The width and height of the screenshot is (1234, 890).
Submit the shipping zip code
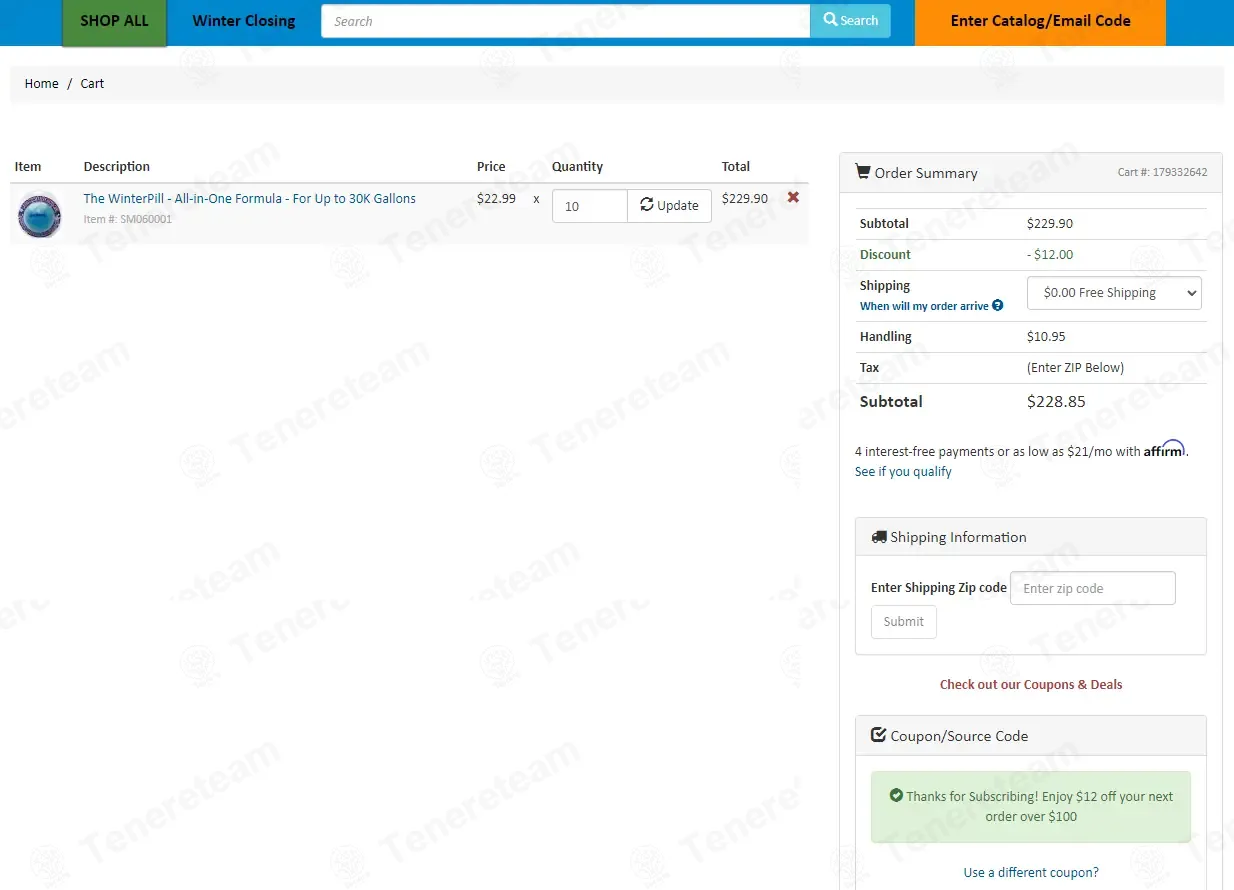[x=903, y=621]
